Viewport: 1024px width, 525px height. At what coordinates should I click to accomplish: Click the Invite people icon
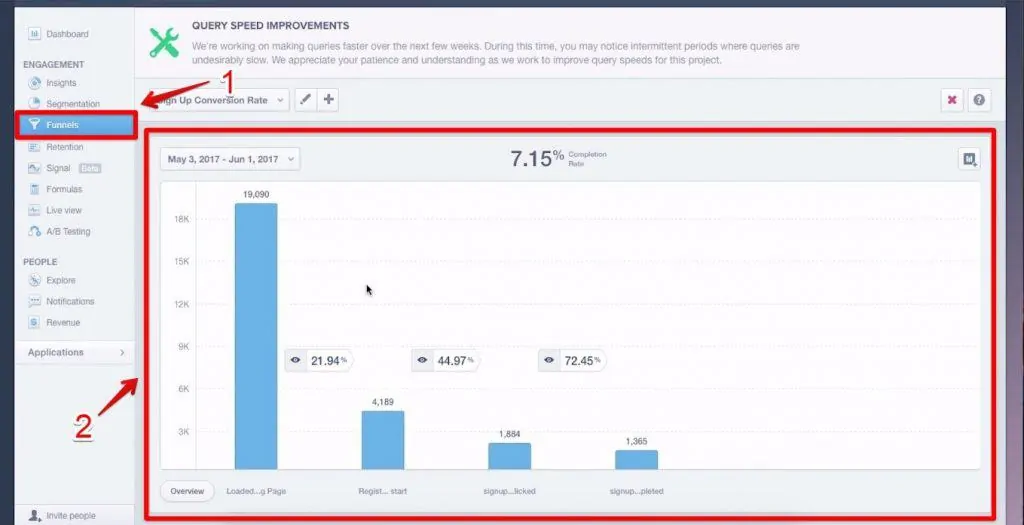click(x=36, y=515)
